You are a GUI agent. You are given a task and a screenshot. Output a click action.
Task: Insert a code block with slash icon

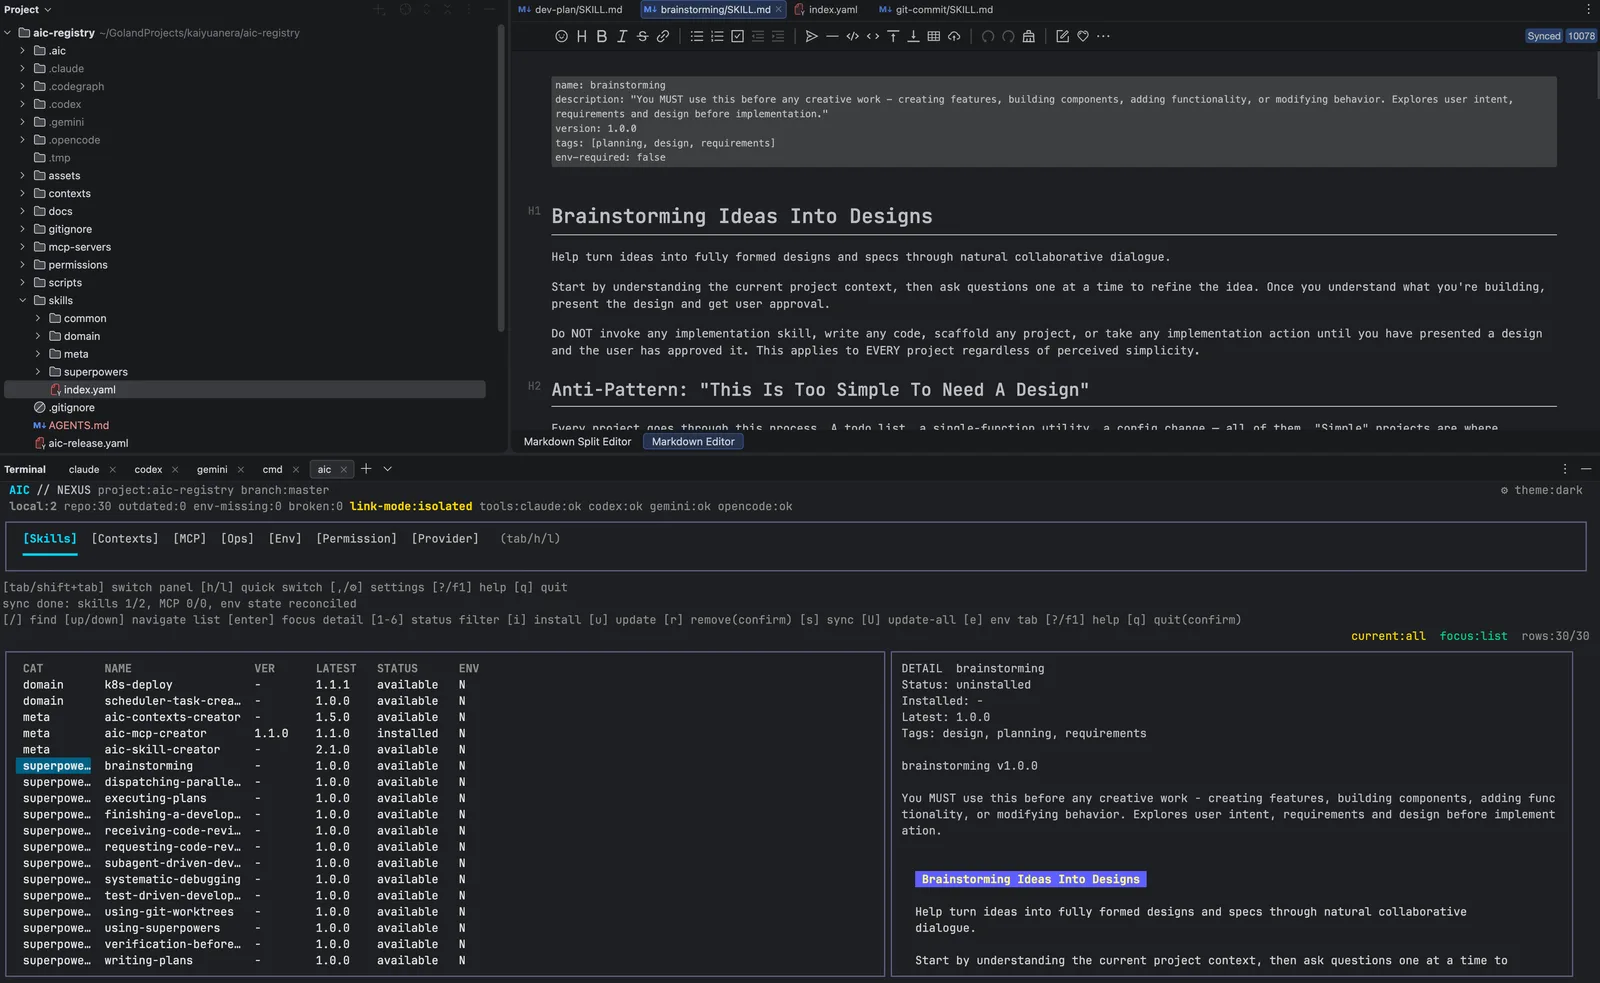coord(852,36)
